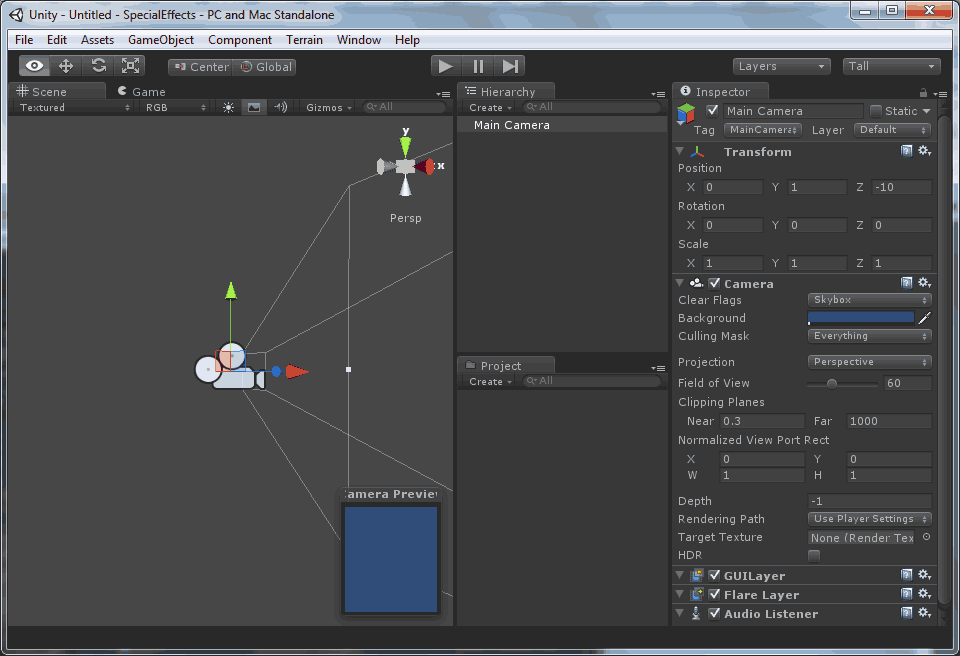Open Clear Flags Skybox dropdown
960x656 pixels.
click(869, 300)
